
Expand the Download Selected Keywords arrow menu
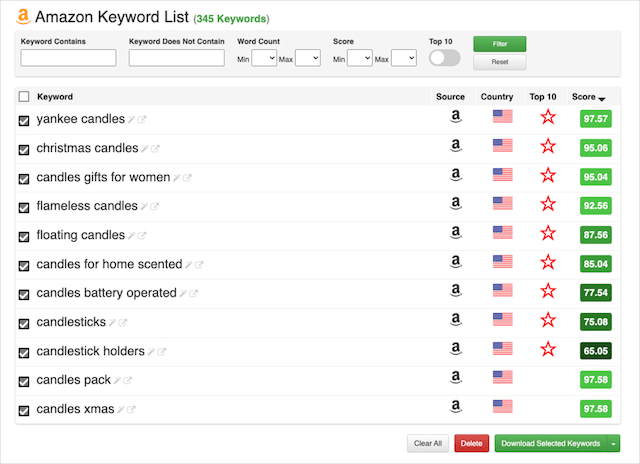coord(613,443)
